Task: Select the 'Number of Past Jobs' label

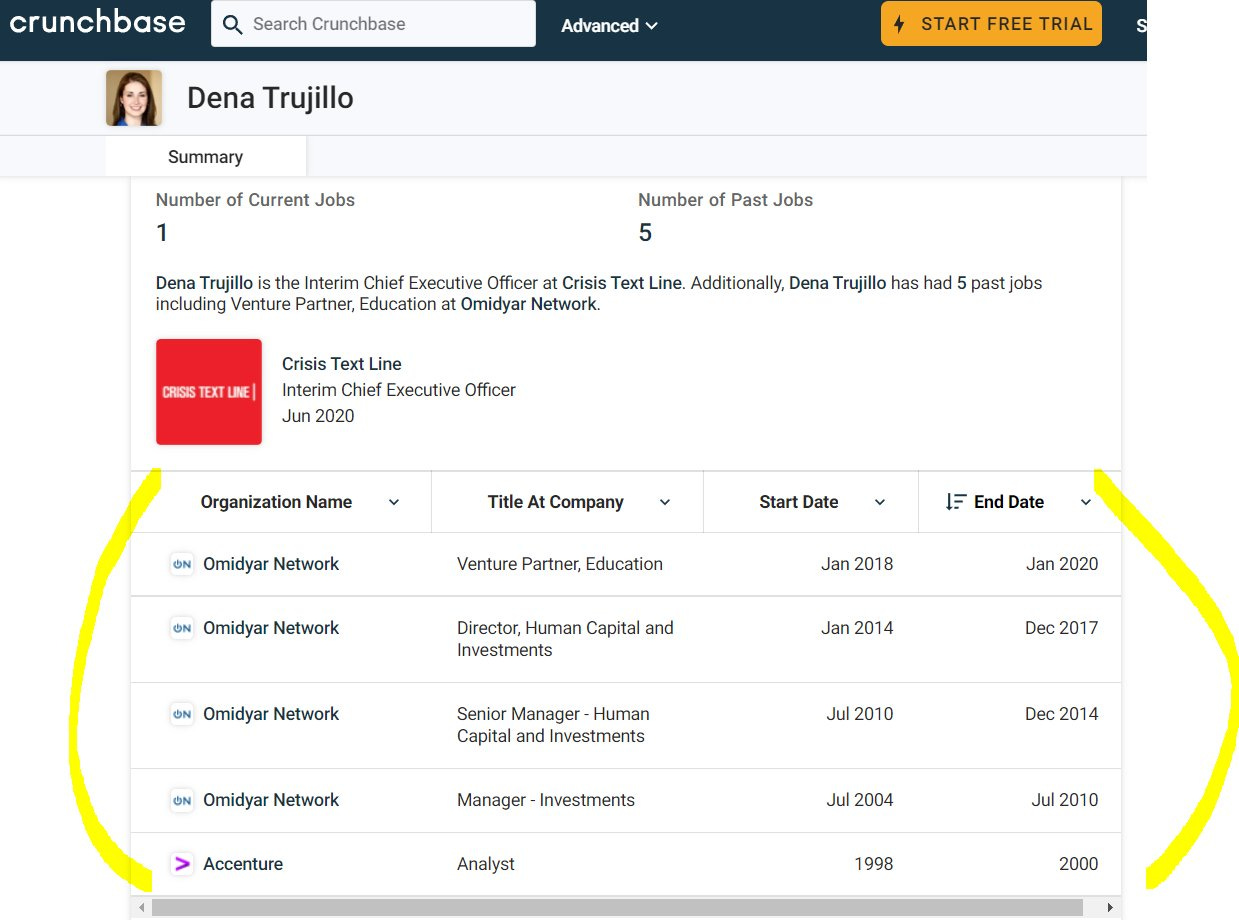Action: click(x=726, y=200)
